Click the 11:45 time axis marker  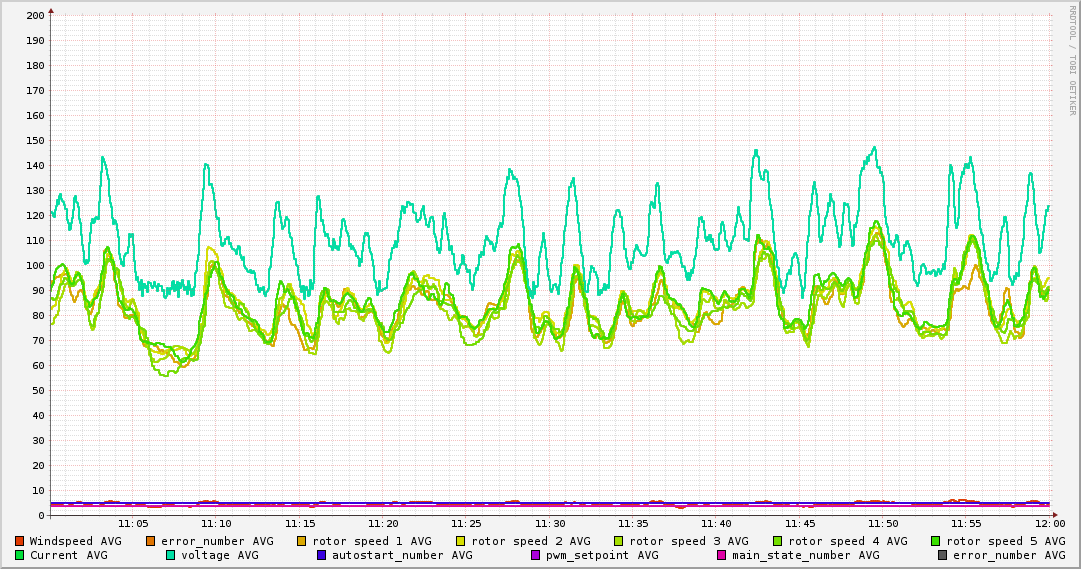(800, 523)
